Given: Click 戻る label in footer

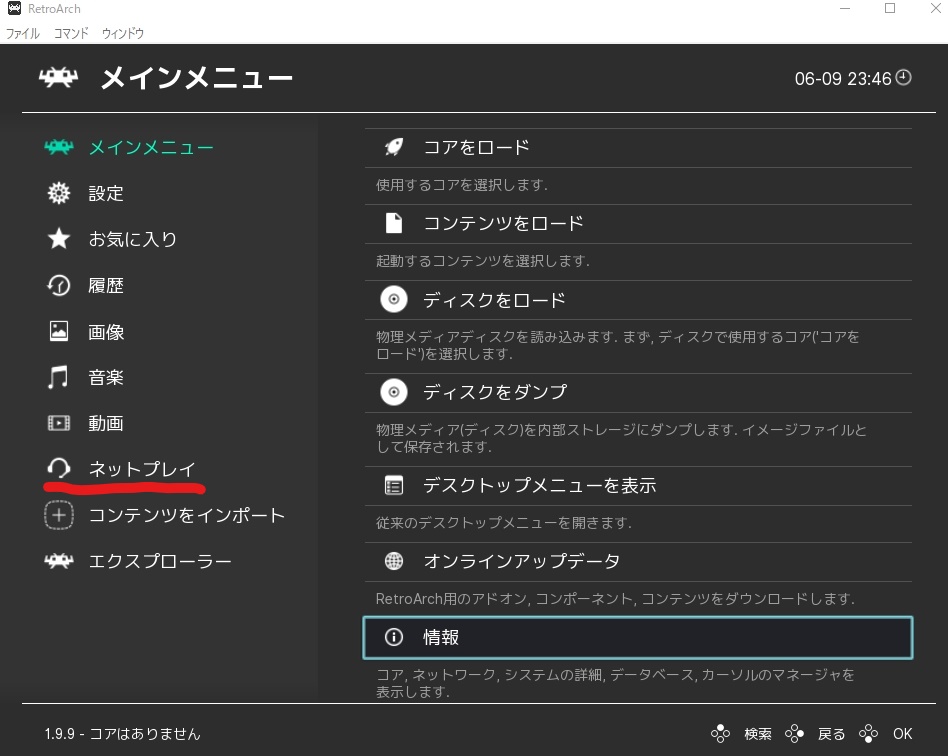Looking at the screenshot, I should [831, 734].
